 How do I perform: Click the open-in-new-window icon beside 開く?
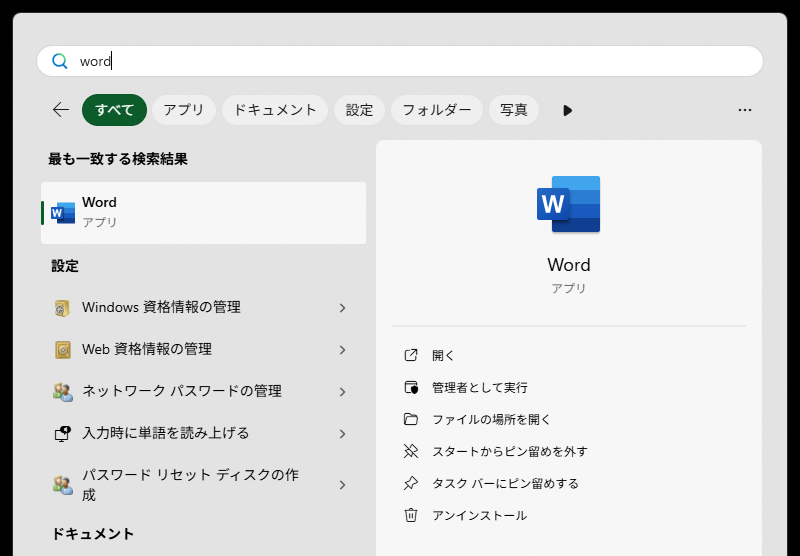[411, 355]
